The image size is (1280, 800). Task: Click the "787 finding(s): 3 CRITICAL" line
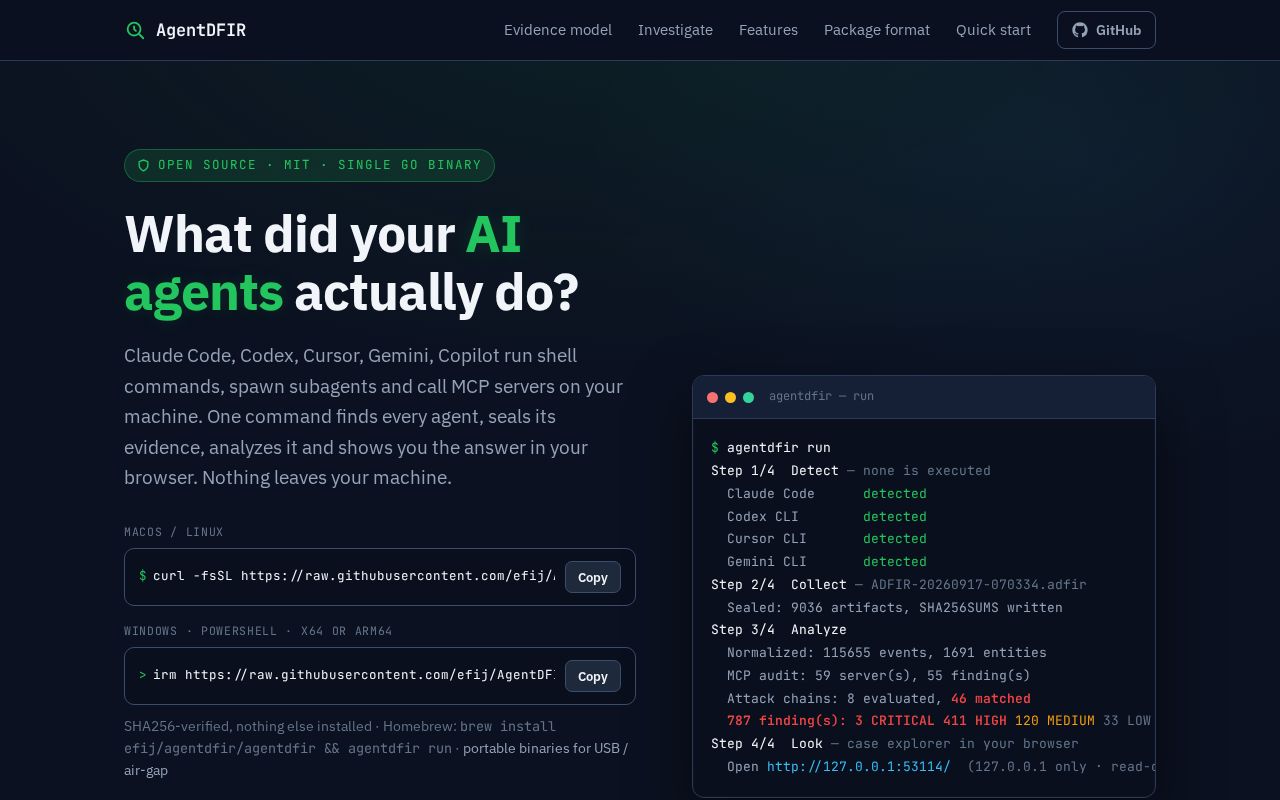click(x=939, y=720)
